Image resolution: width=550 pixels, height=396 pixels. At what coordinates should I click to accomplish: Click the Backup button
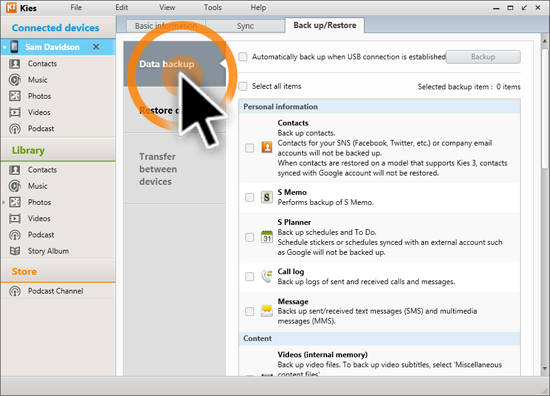[x=483, y=57]
